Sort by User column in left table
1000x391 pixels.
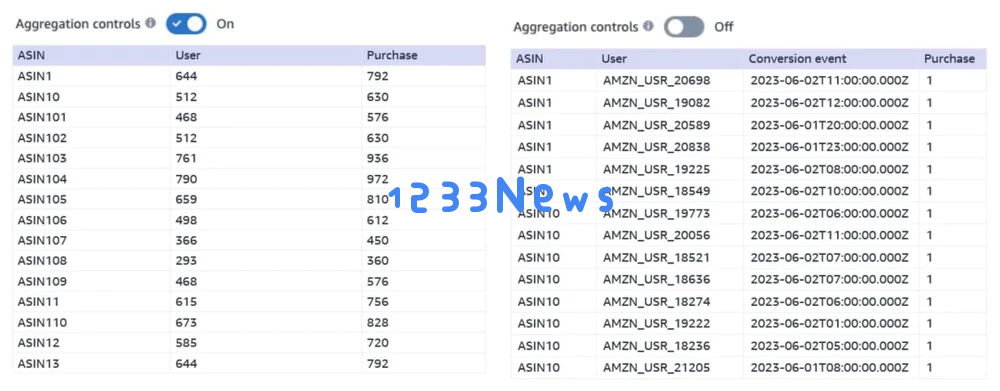click(188, 55)
